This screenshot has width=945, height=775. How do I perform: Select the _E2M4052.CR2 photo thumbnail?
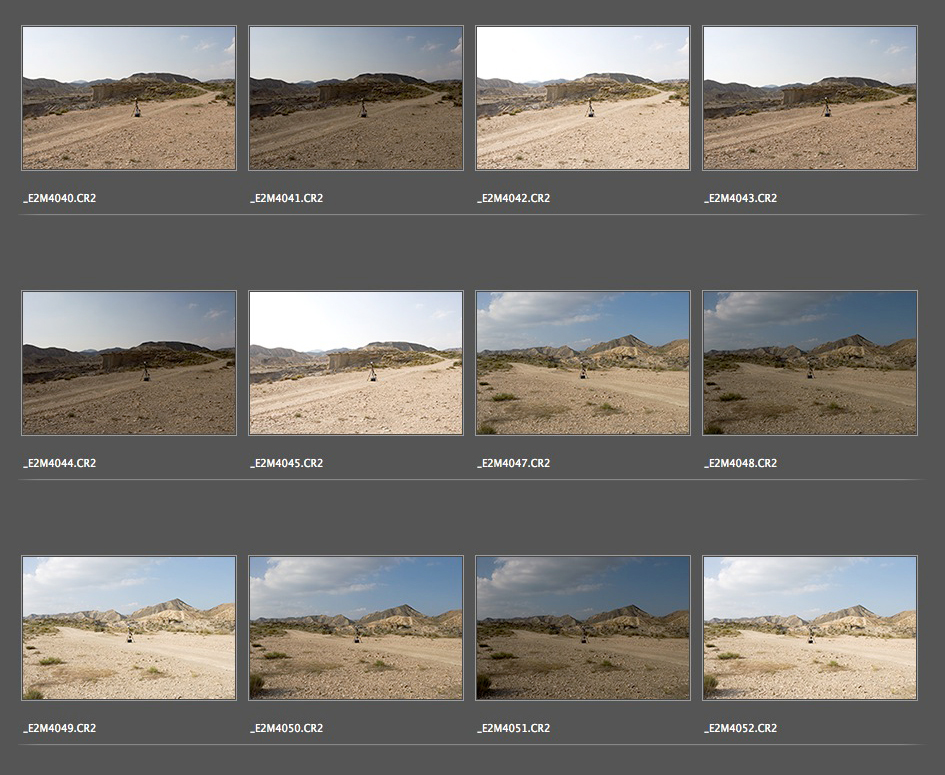(810, 628)
